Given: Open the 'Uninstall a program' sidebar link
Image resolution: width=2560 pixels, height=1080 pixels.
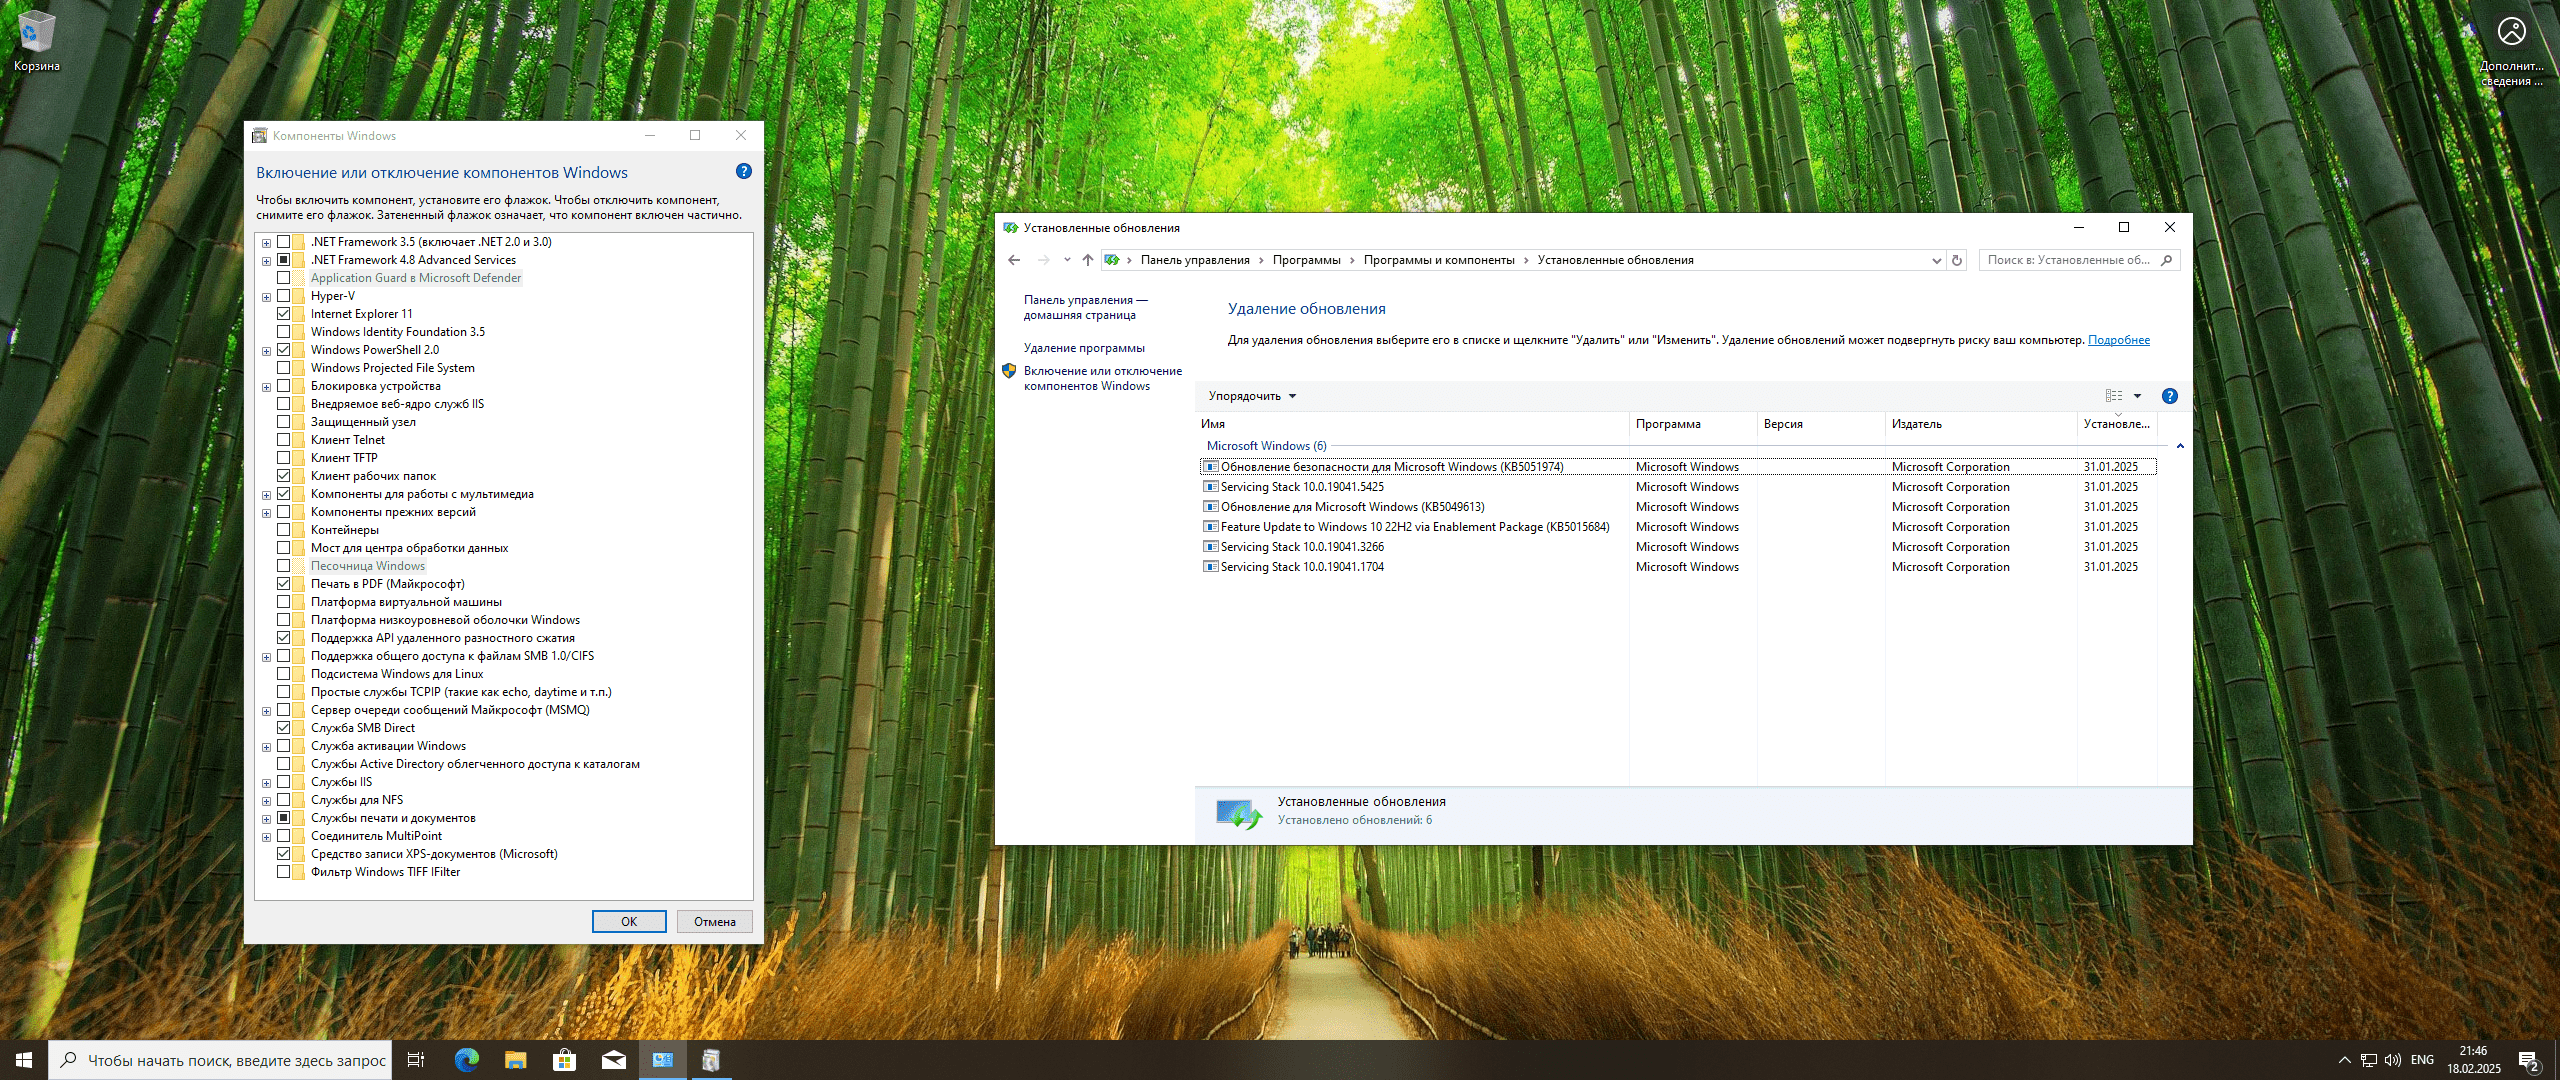Looking at the screenshot, I should [1083, 348].
